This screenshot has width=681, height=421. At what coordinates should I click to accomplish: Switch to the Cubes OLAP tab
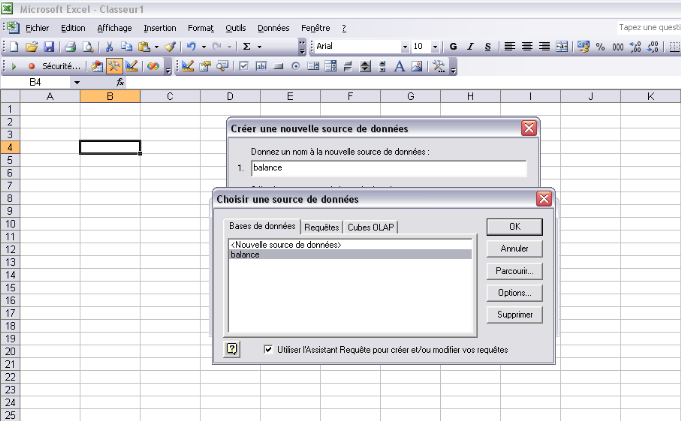(x=370, y=227)
